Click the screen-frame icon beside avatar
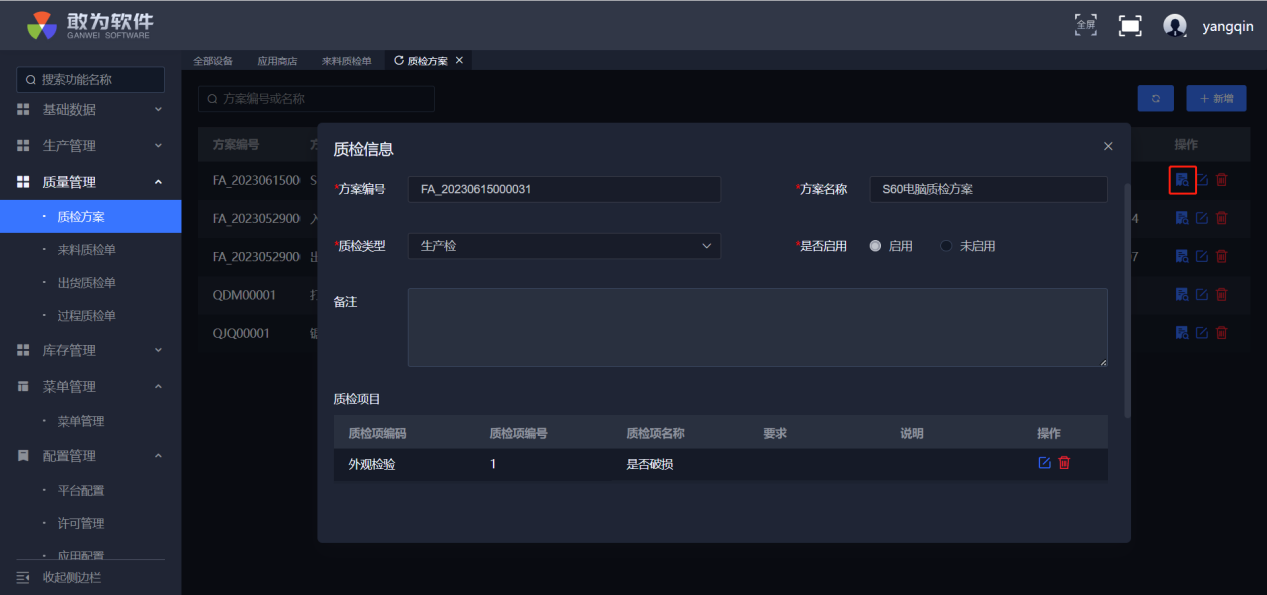Viewport: 1267px width, 595px height. (x=1130, y=26)
